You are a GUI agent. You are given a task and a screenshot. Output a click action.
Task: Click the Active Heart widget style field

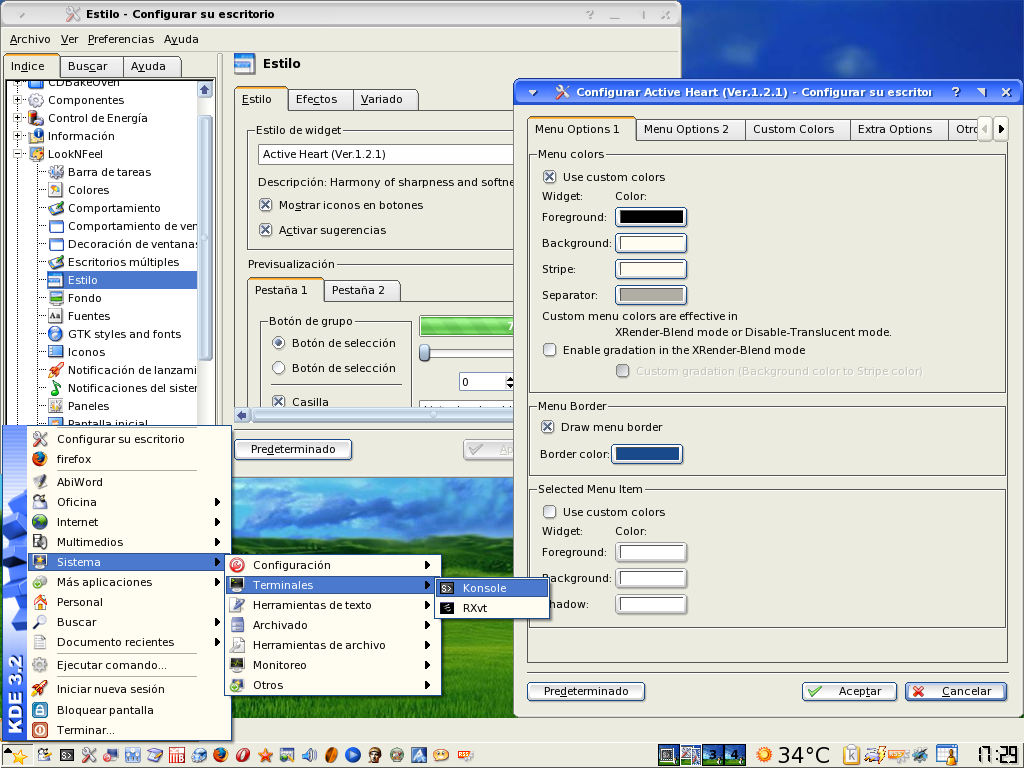click(x=385, y=154)
